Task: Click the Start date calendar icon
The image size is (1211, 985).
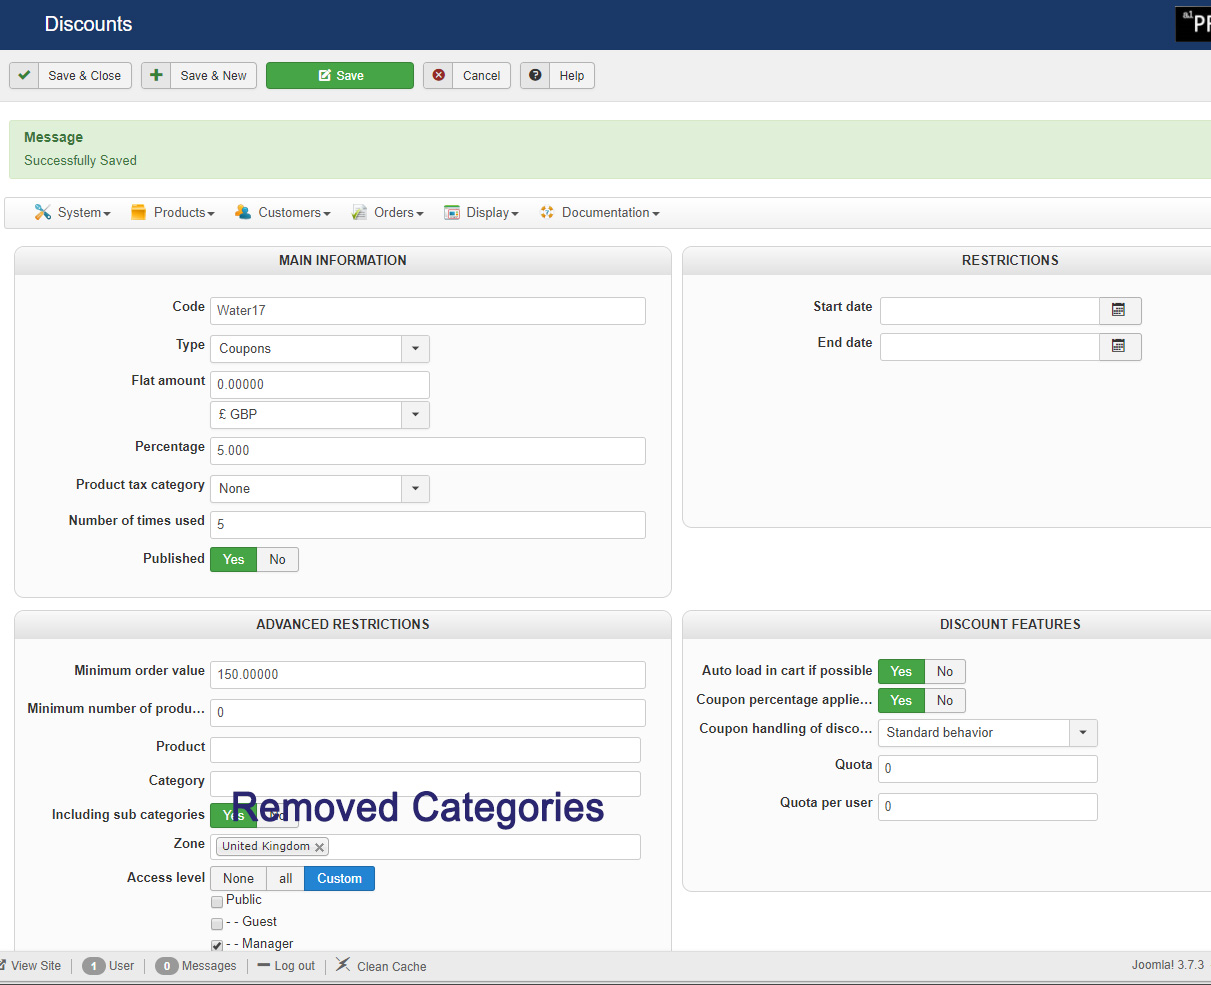Action: (1119, 311)
